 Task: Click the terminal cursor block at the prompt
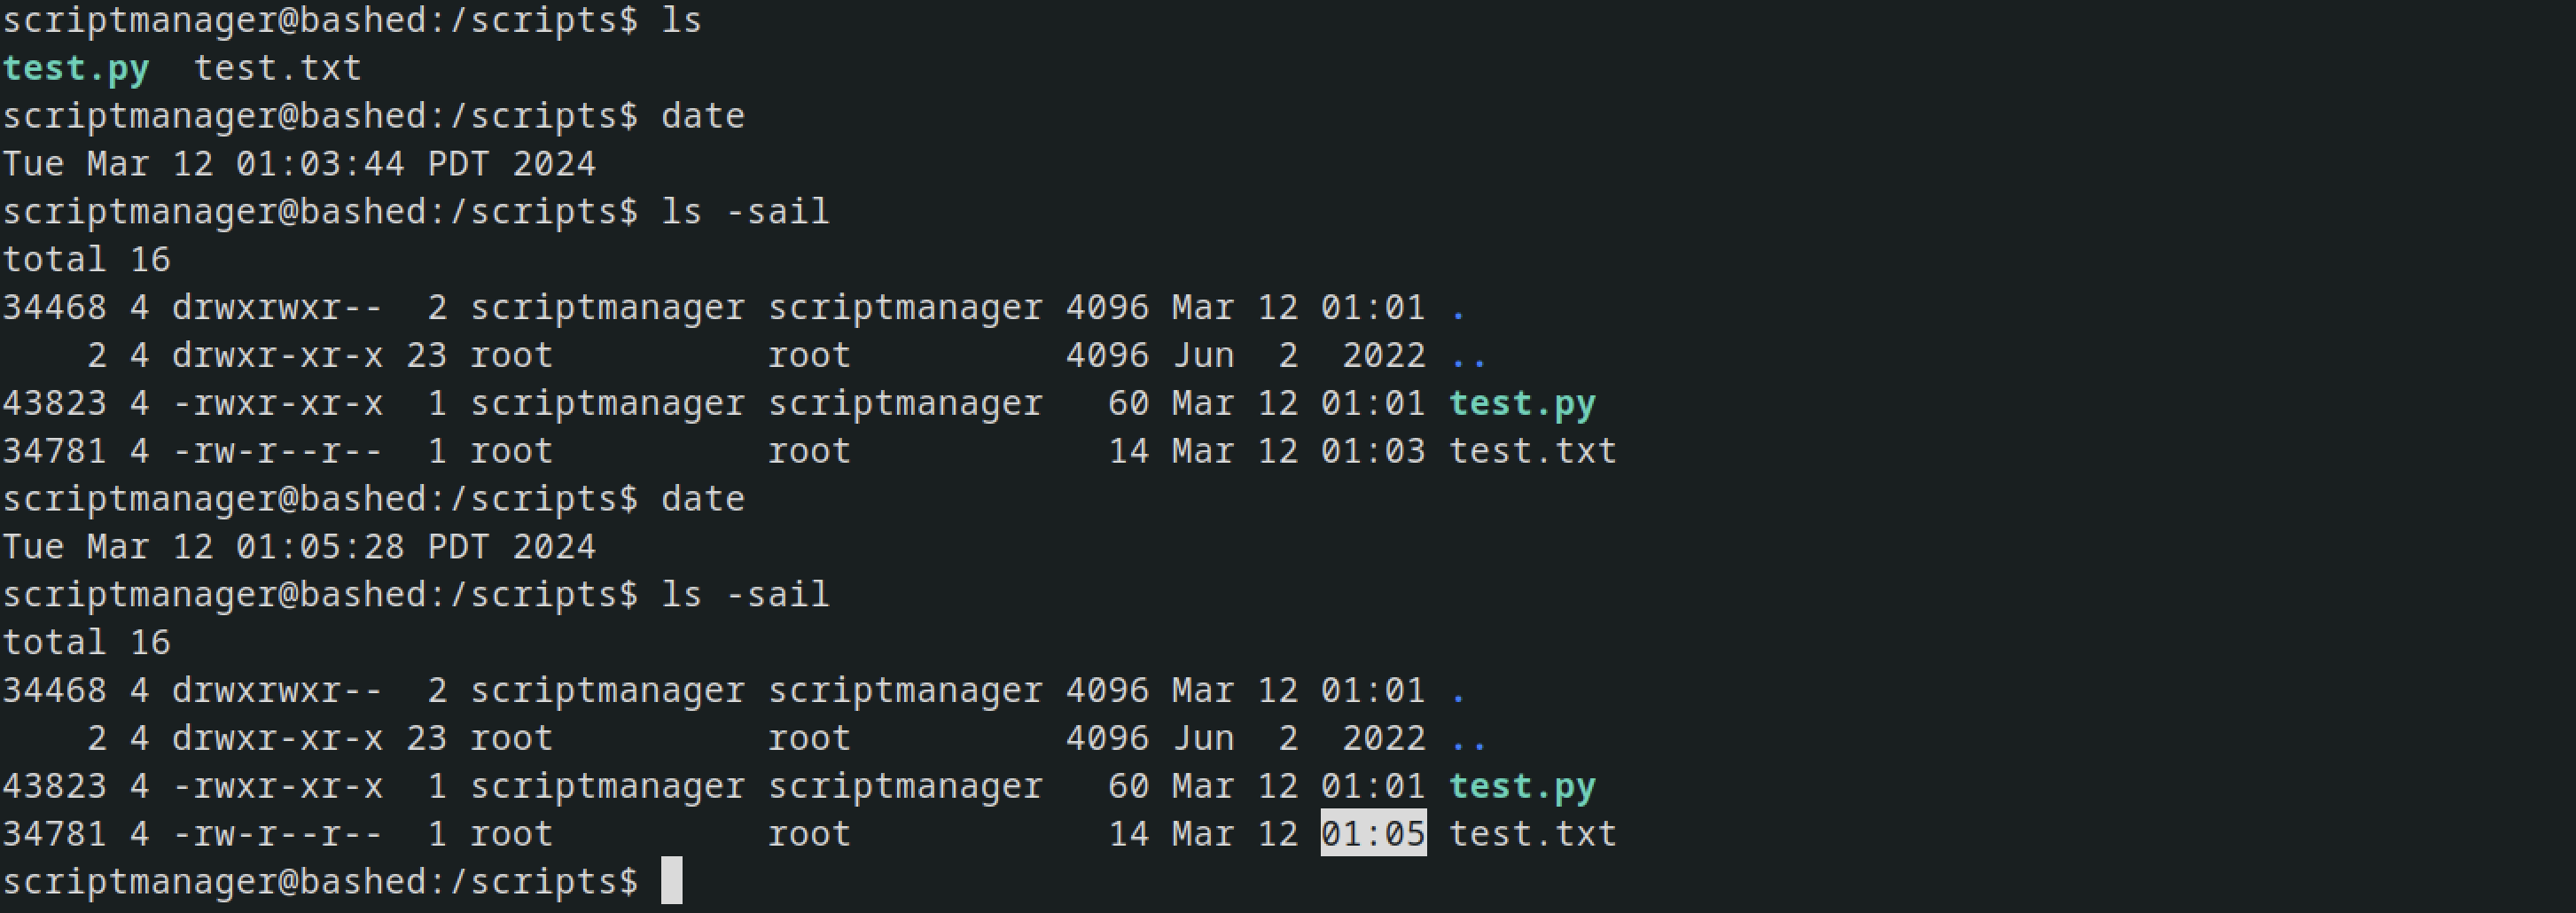click(x=672, y=880)
